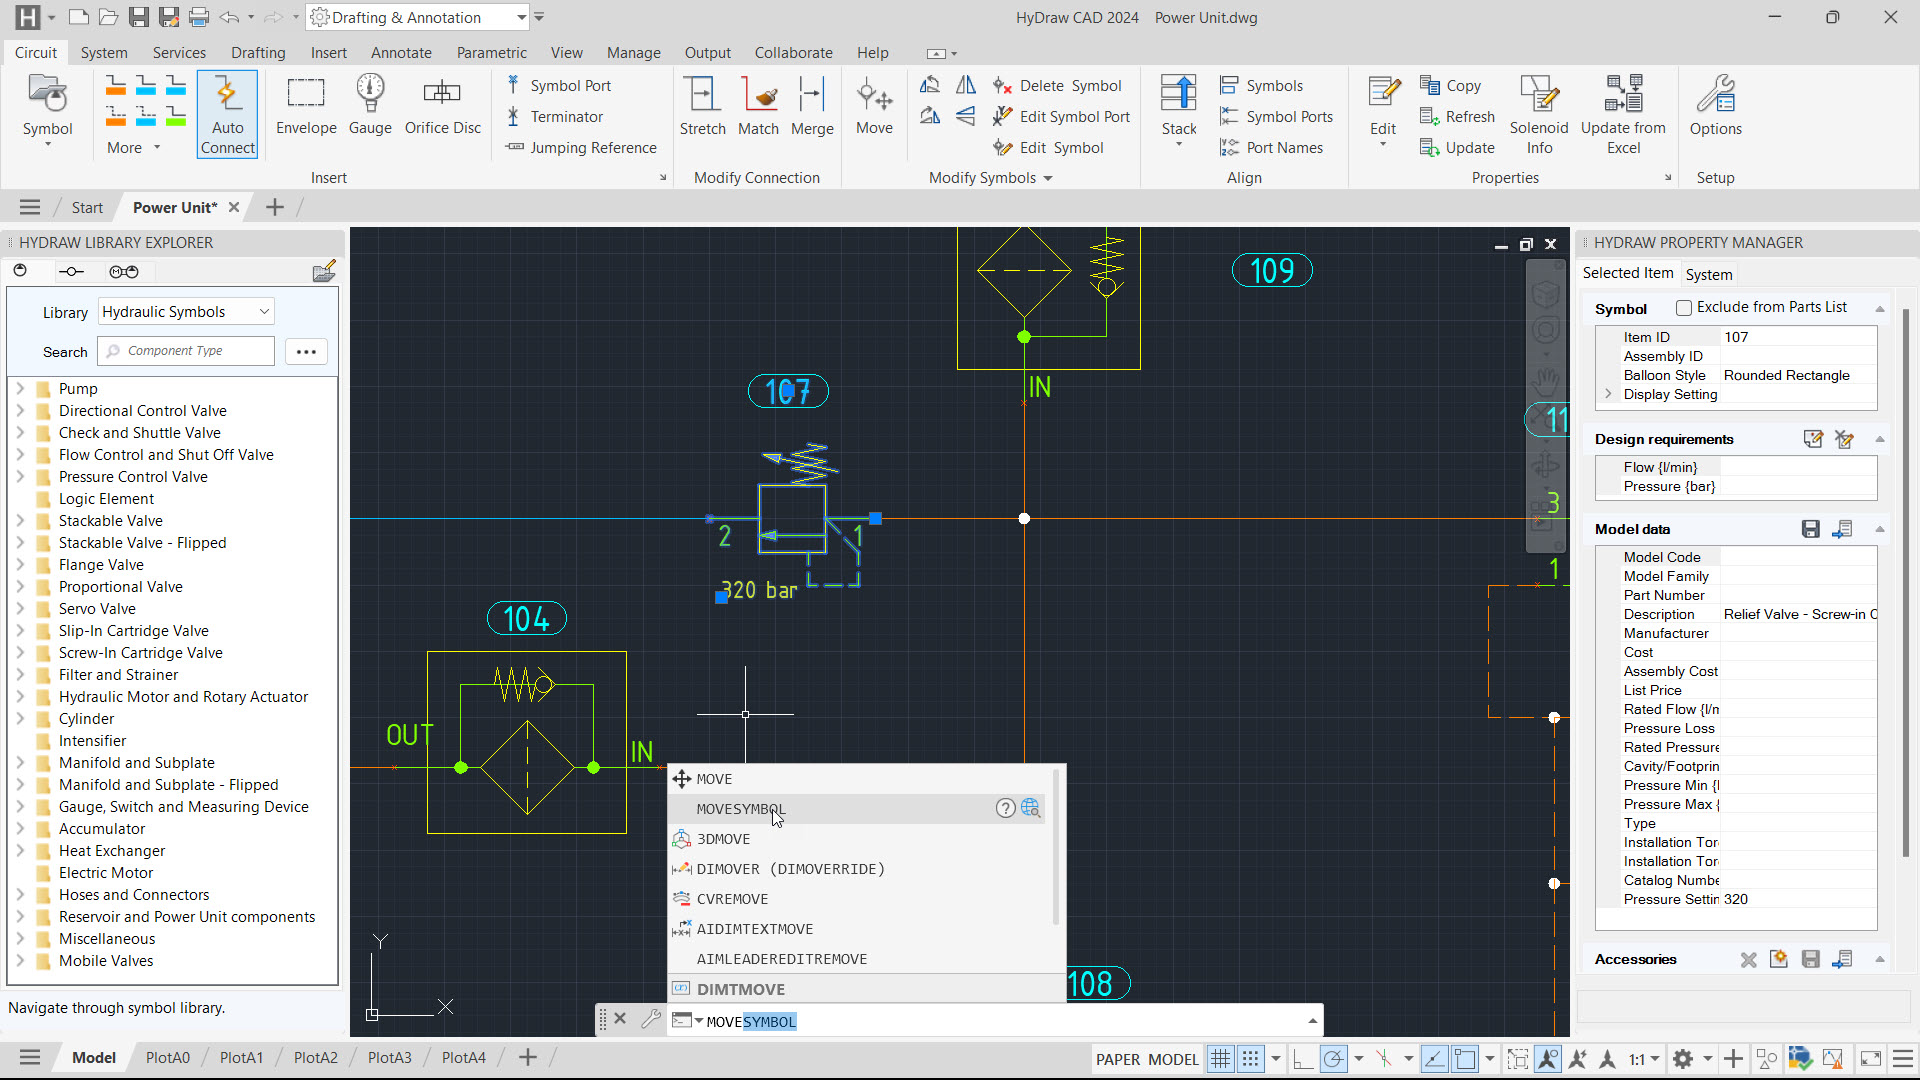Add a new layout with plus button

527,1058
